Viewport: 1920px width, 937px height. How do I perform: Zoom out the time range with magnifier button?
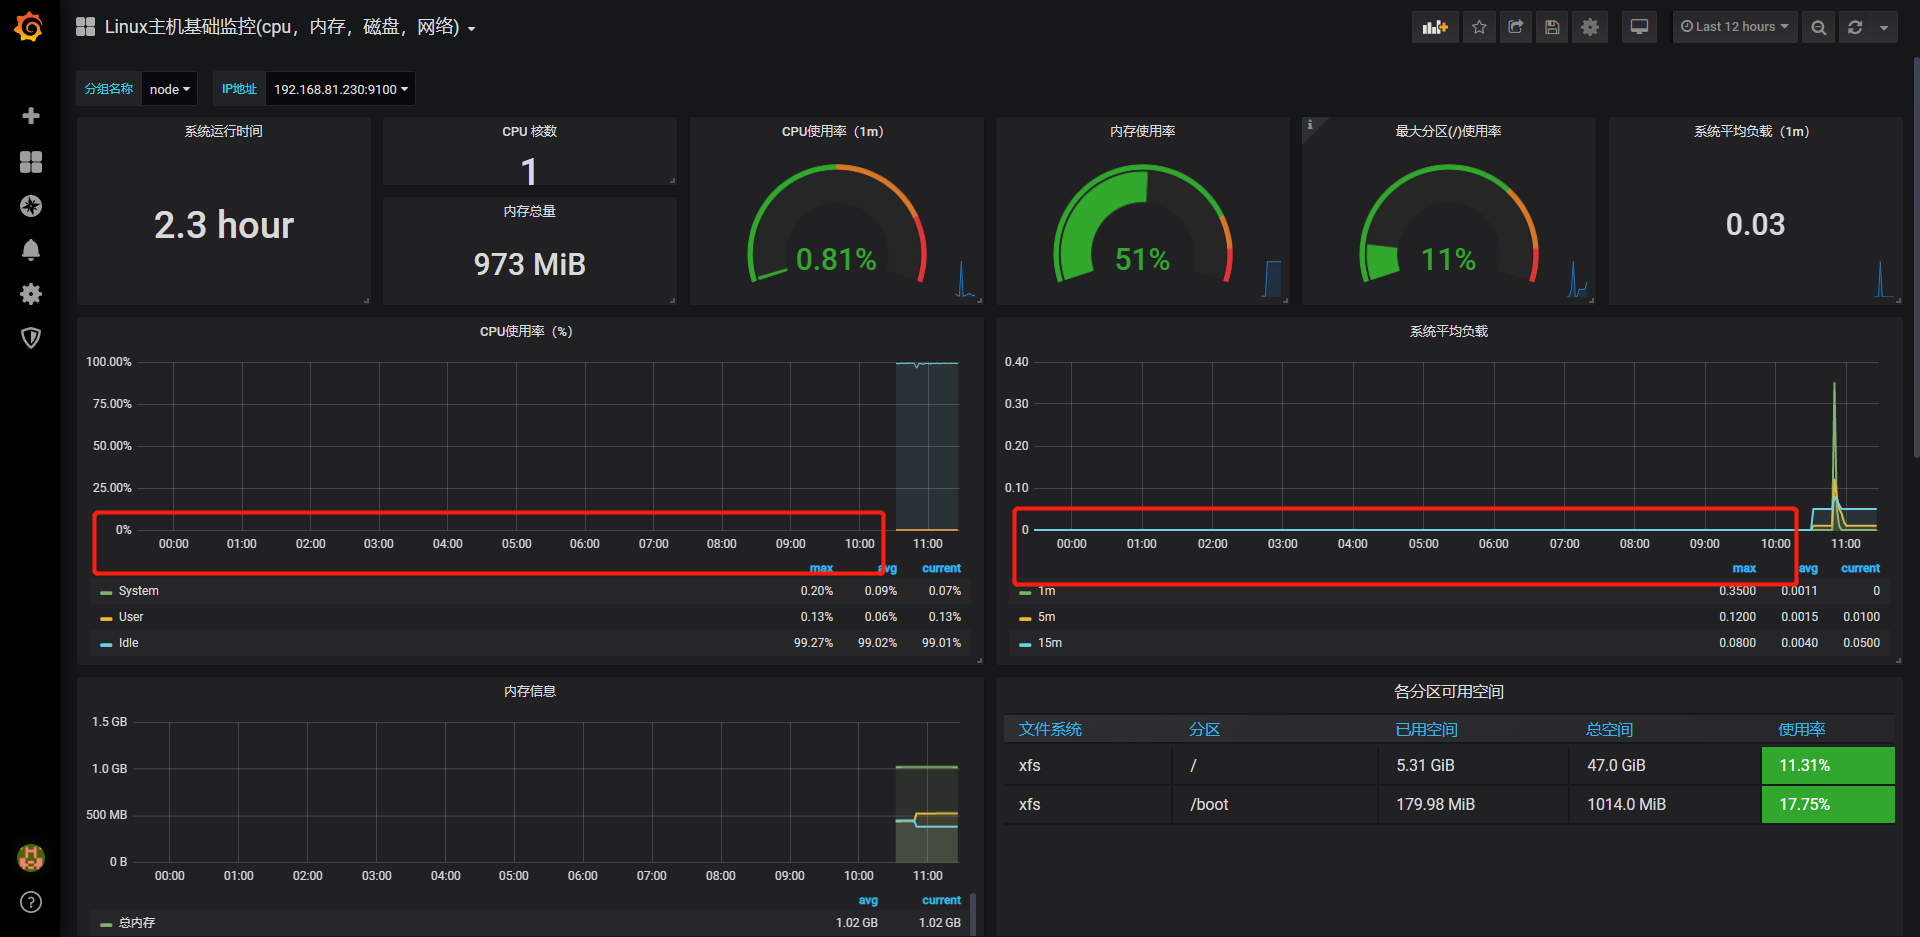pos(1818,27)
